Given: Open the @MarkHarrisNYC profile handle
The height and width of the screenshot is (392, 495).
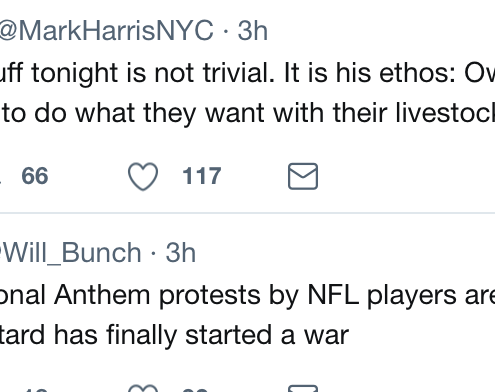Looking at the screenshot, I should [106, 31].
